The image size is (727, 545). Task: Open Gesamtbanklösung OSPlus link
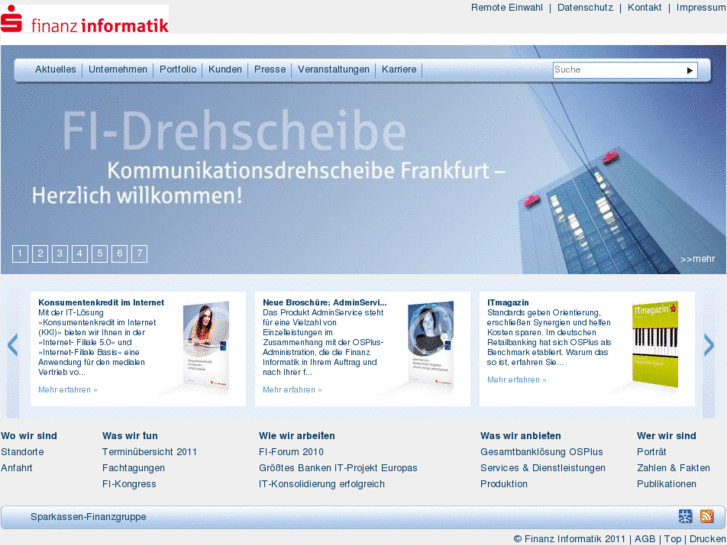click(542, 452)
